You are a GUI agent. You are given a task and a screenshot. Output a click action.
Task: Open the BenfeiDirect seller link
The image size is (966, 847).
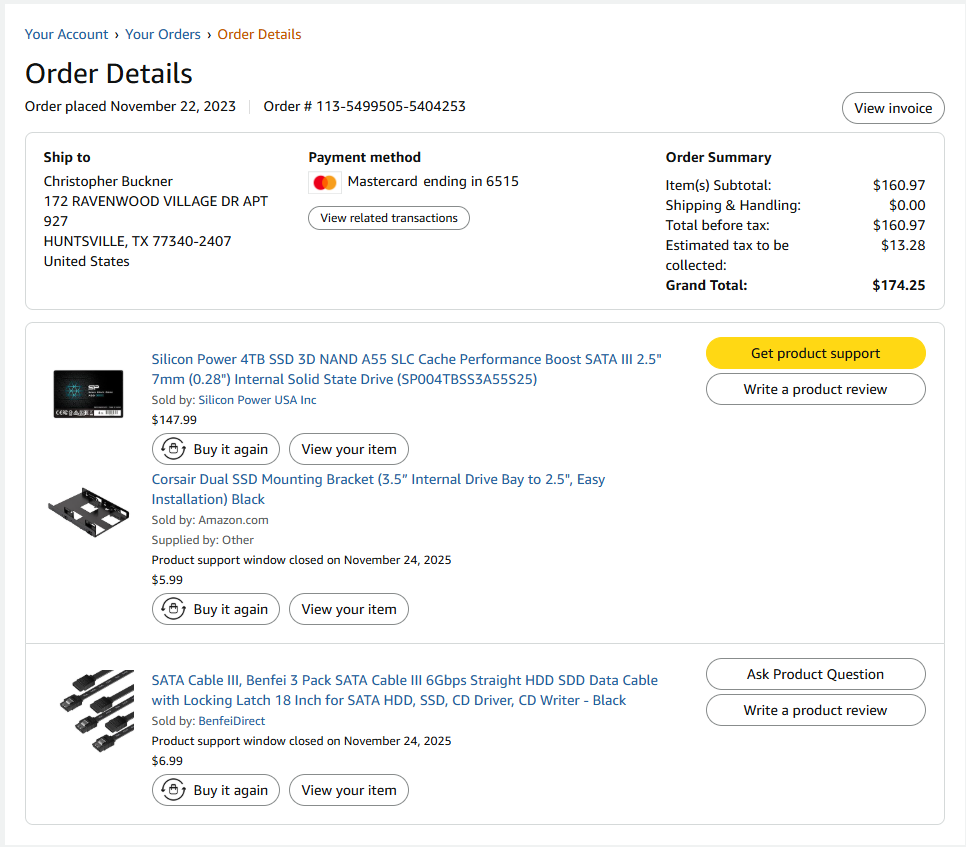[232, 721]
